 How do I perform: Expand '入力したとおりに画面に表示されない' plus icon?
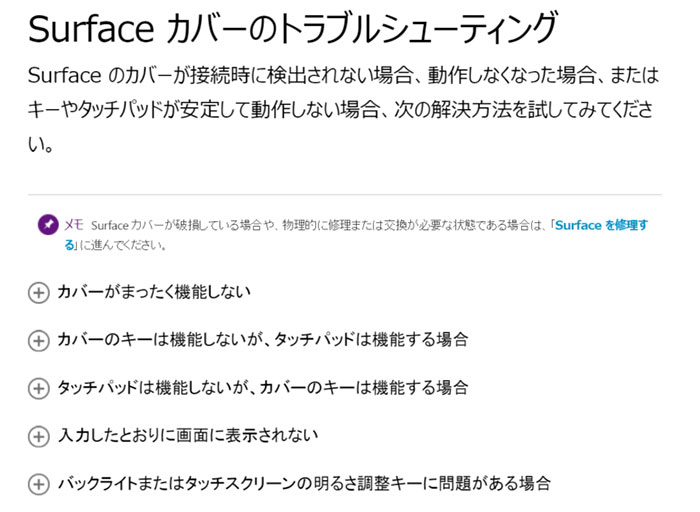(38, 437)
